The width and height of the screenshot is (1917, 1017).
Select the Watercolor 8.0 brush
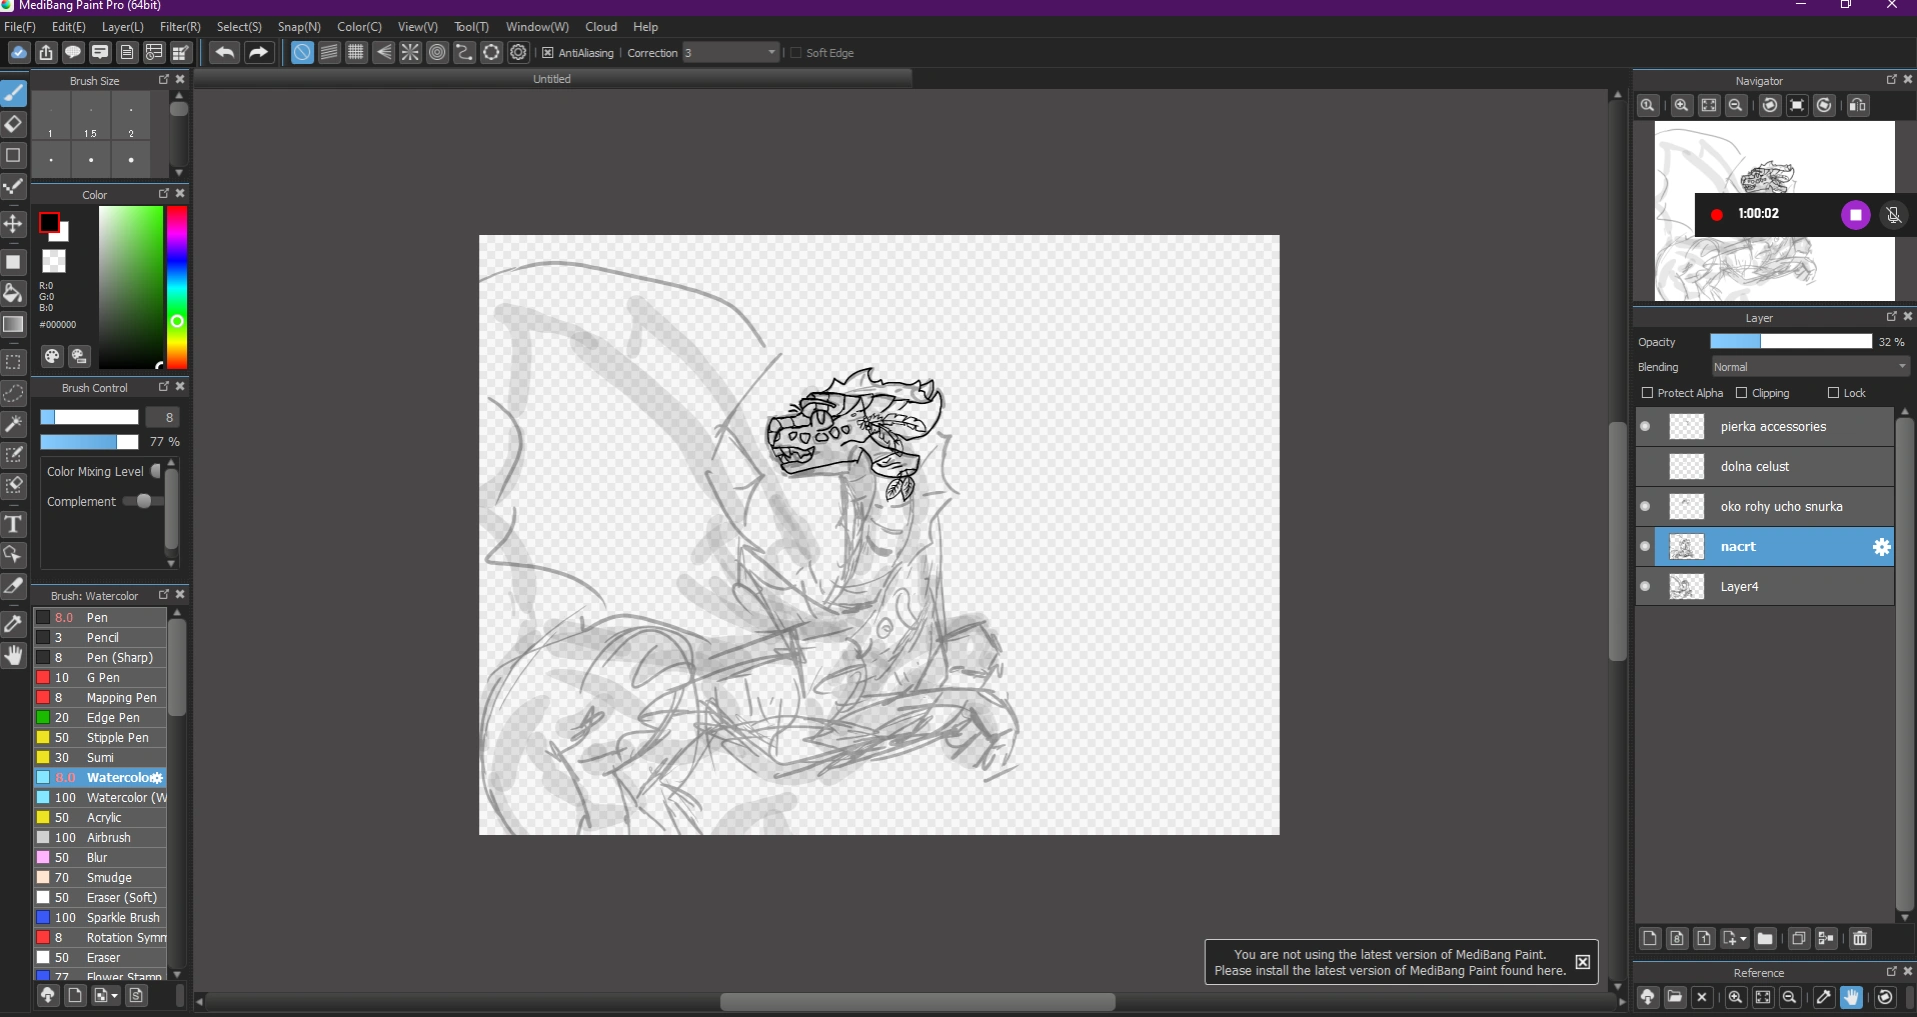[x=100, y=777]
